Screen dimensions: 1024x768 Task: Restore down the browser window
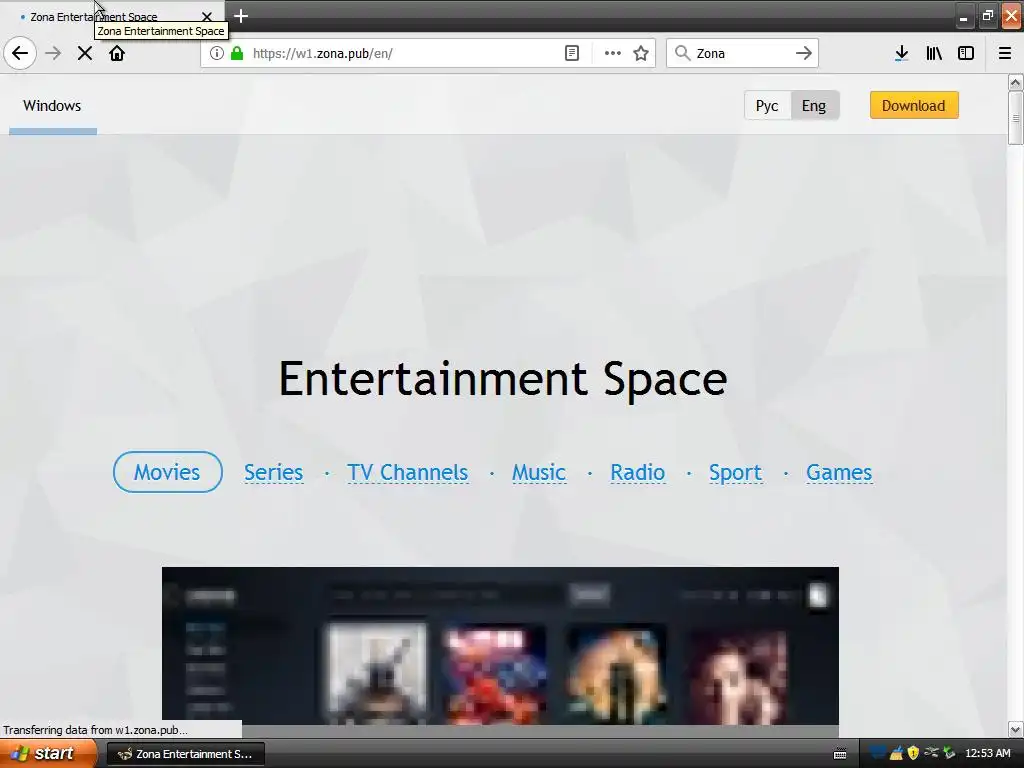pos(987,16)
